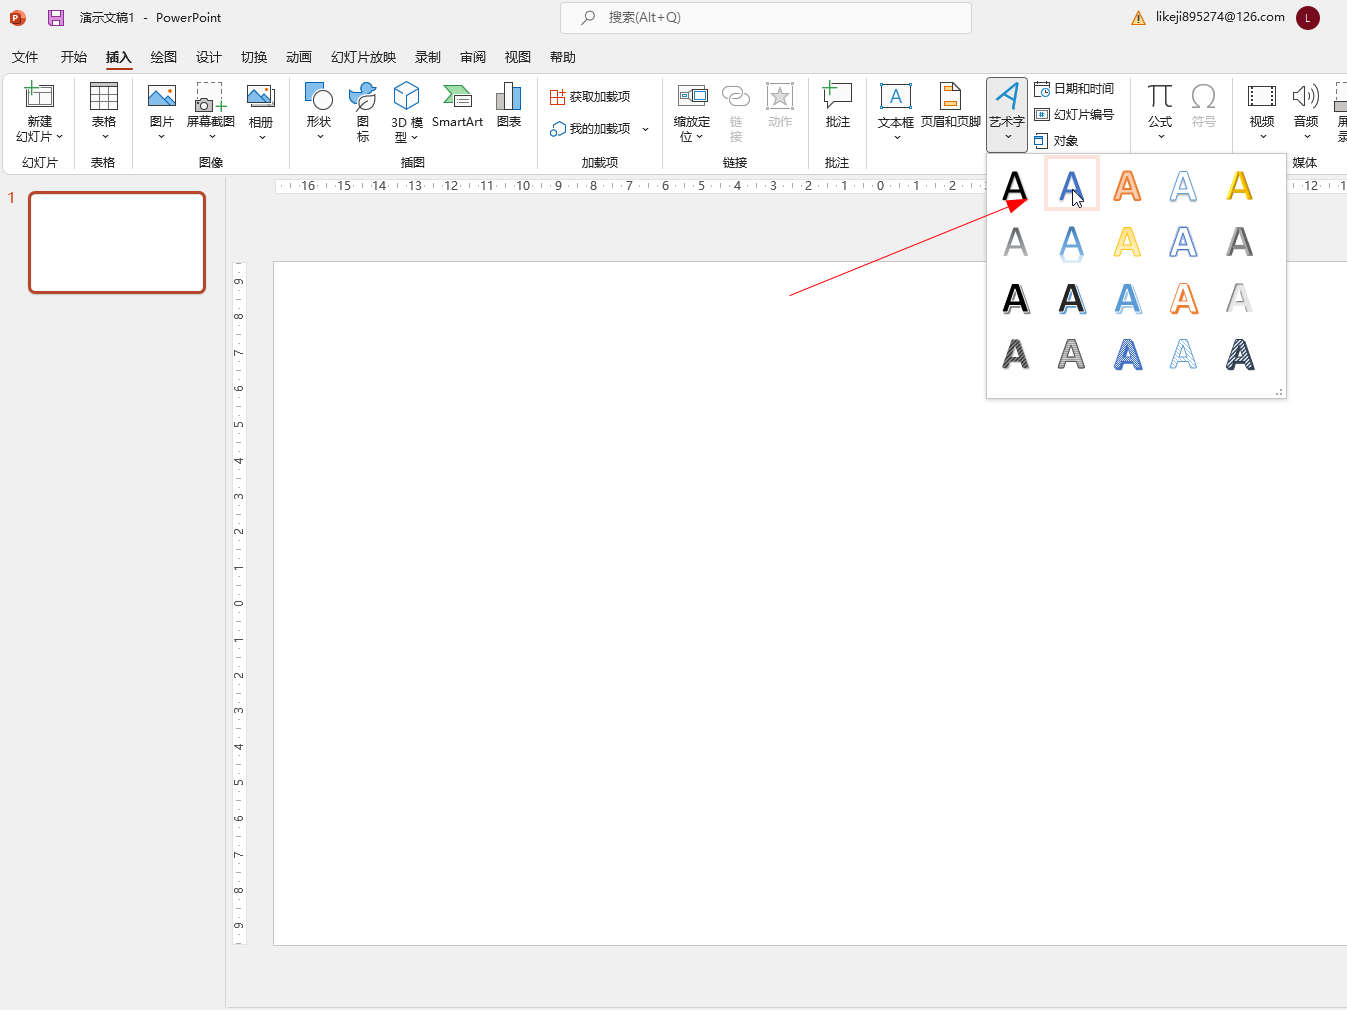
Task: Expand the Text Box dropdown arrow
Action: point(896,137)
